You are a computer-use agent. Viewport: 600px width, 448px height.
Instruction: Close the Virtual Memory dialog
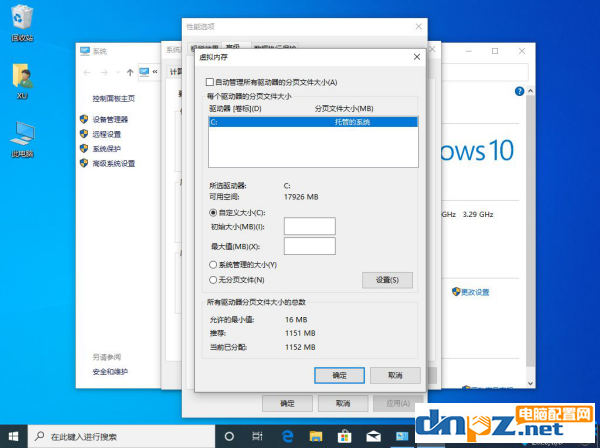417,57
